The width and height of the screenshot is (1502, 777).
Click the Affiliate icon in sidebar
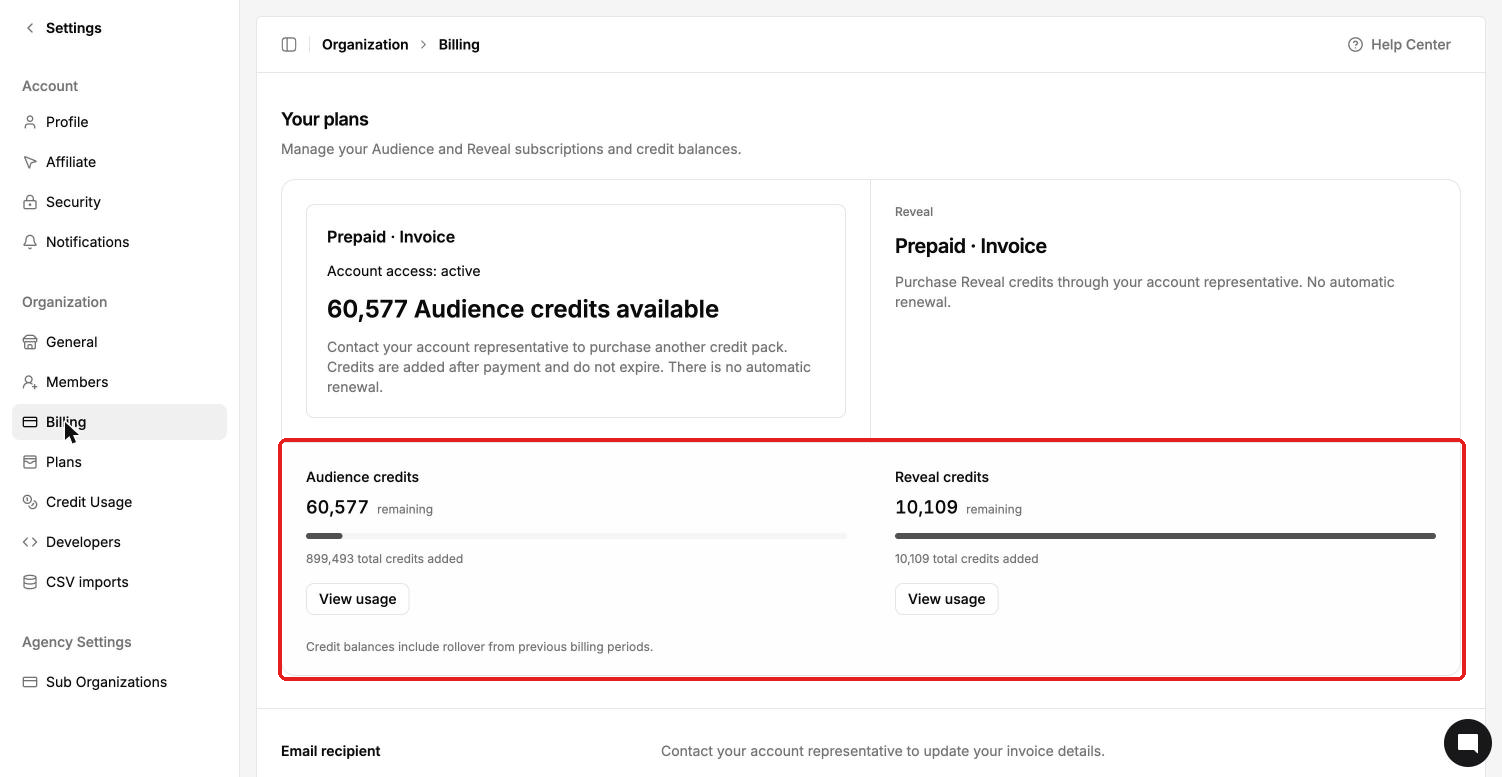click(30, 162)
